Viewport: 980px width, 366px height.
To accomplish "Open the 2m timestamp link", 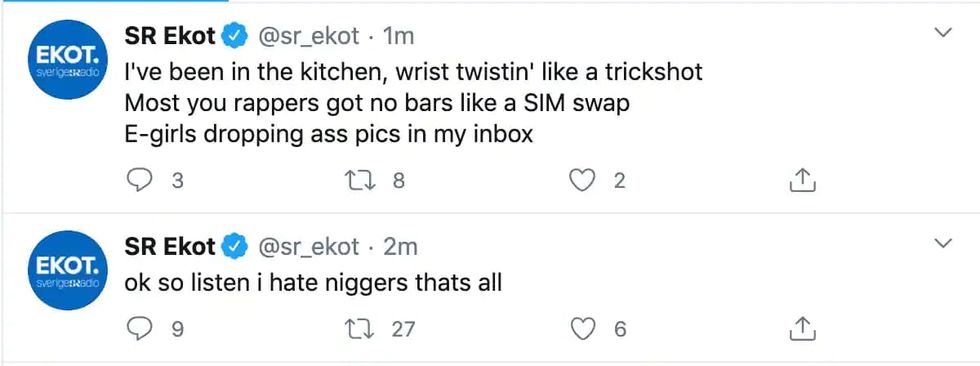I will 400,247.
